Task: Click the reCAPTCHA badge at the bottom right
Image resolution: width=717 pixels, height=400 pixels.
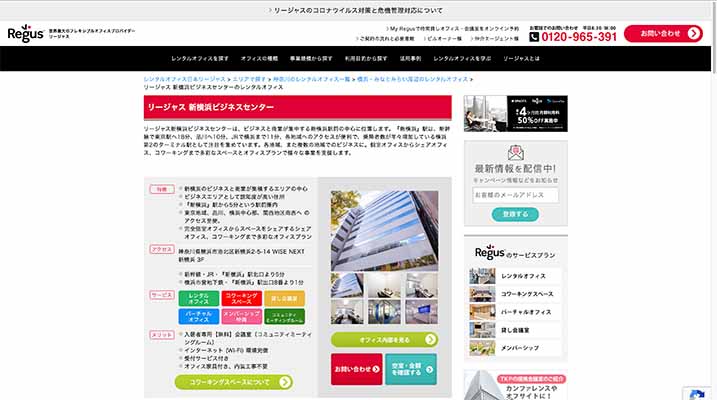Action: [x=697, y=394]
